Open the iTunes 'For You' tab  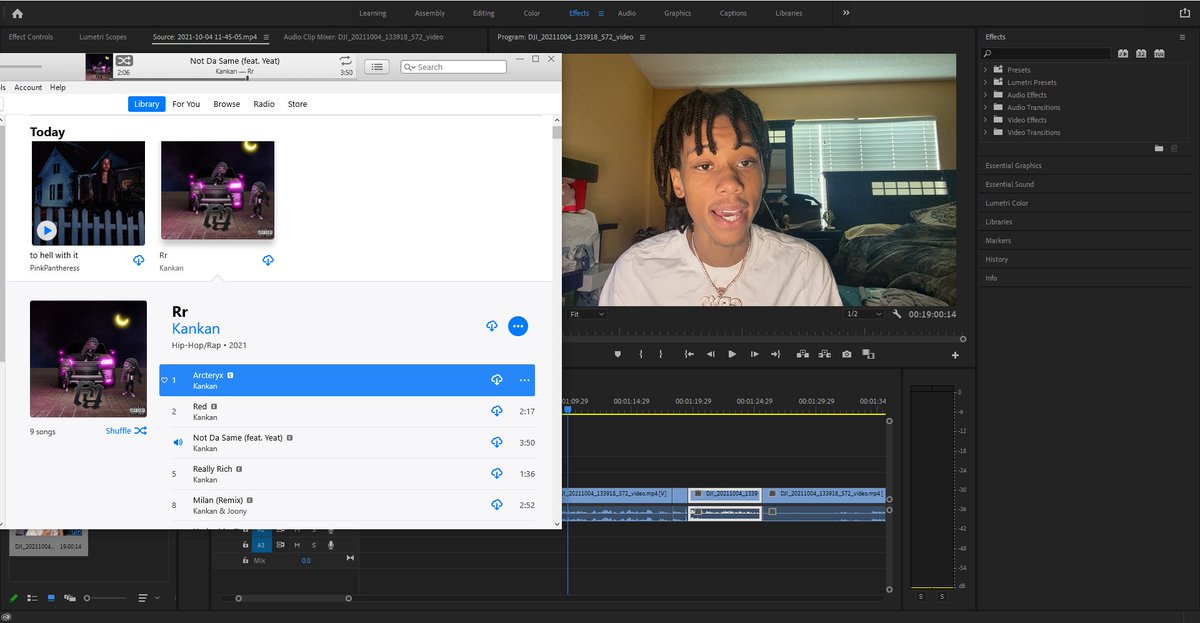click(186, 104)
